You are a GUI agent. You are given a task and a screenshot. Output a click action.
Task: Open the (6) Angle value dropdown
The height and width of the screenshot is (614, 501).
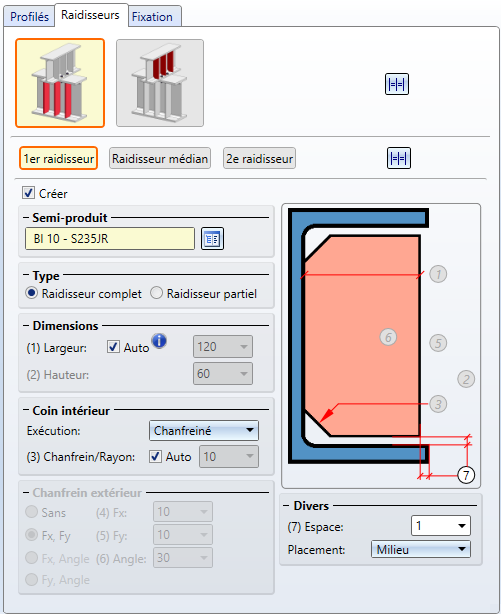[x=183, y=557]
